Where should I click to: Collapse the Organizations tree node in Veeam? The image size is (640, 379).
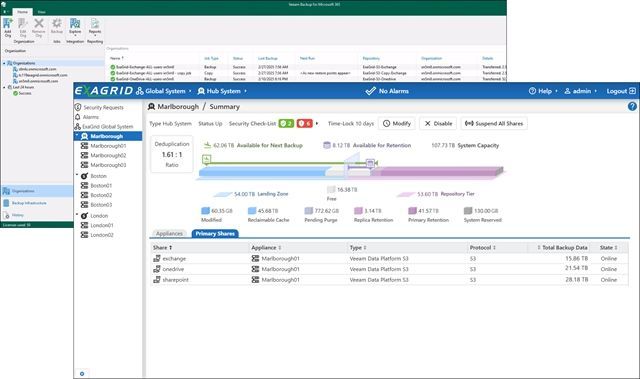[4, 63]
